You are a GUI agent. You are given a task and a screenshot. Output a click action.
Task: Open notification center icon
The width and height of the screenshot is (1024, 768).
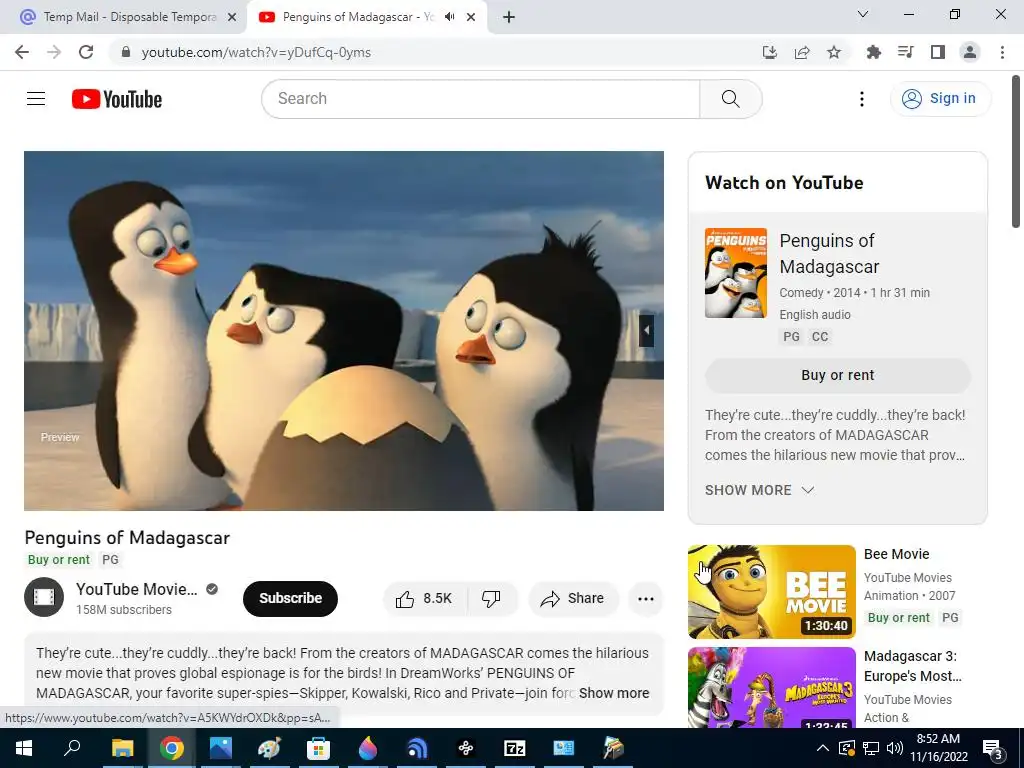pos(992,748)
